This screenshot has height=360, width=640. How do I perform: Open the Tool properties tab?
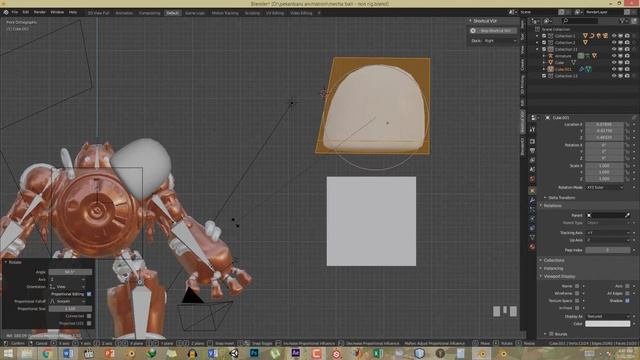[532, 129]
